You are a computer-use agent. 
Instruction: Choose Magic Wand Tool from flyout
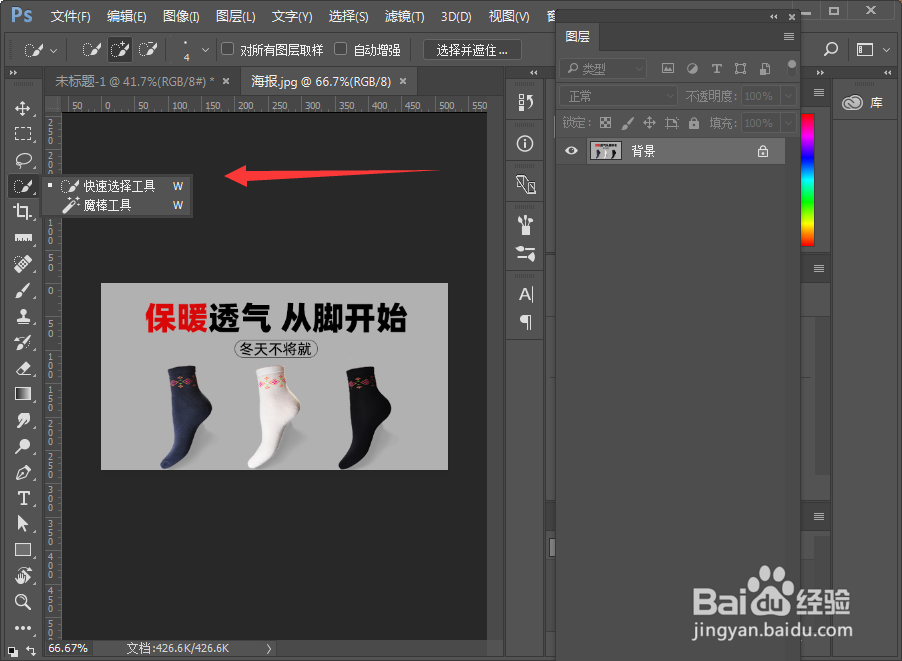tap(117, 205)
